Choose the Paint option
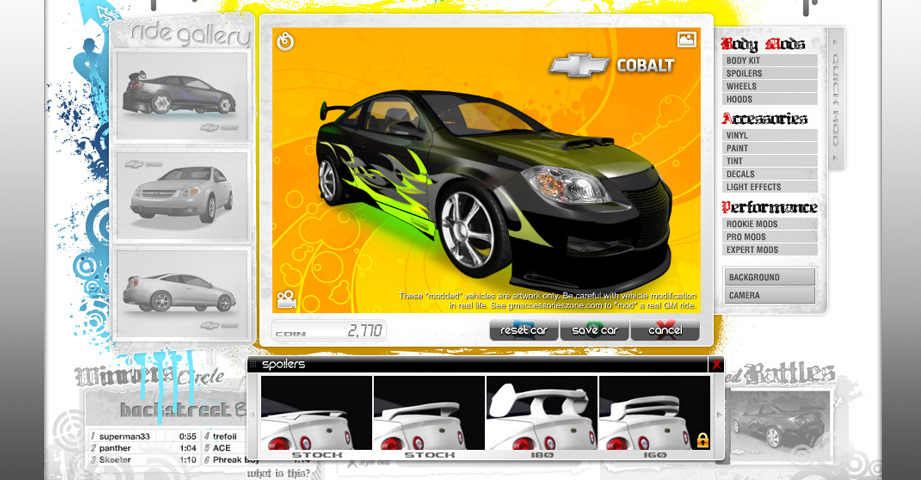921x480 pixels. 769,148
